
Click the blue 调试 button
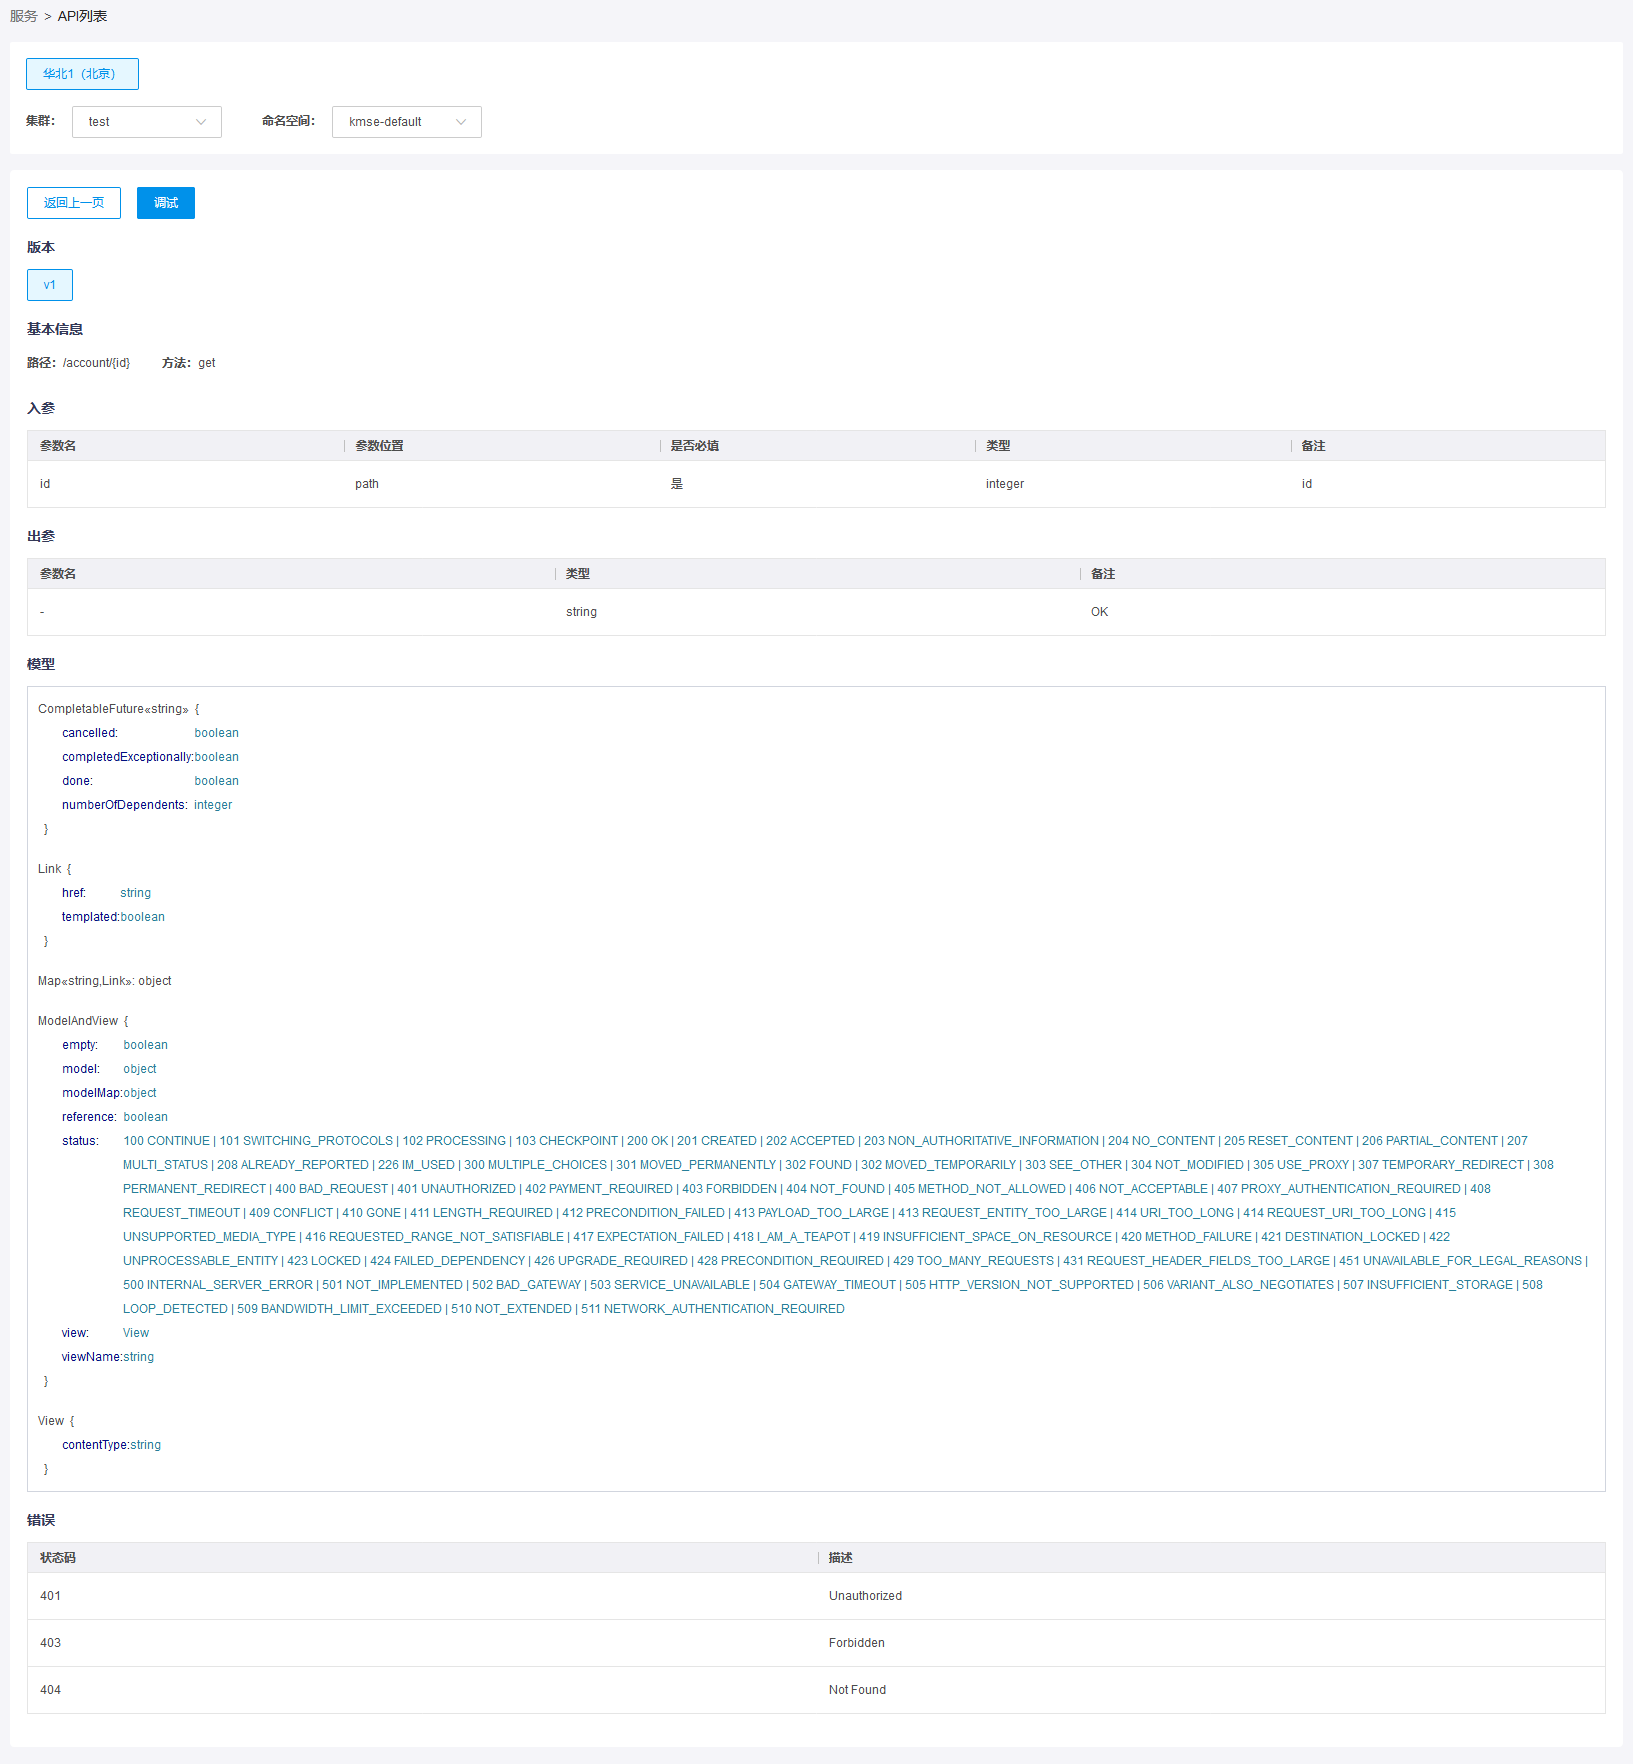pos(166,203)
